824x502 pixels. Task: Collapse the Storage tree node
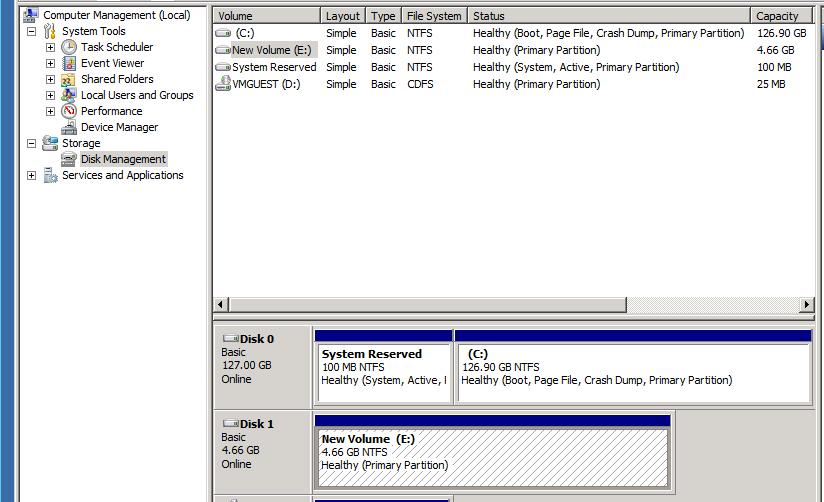31,143
